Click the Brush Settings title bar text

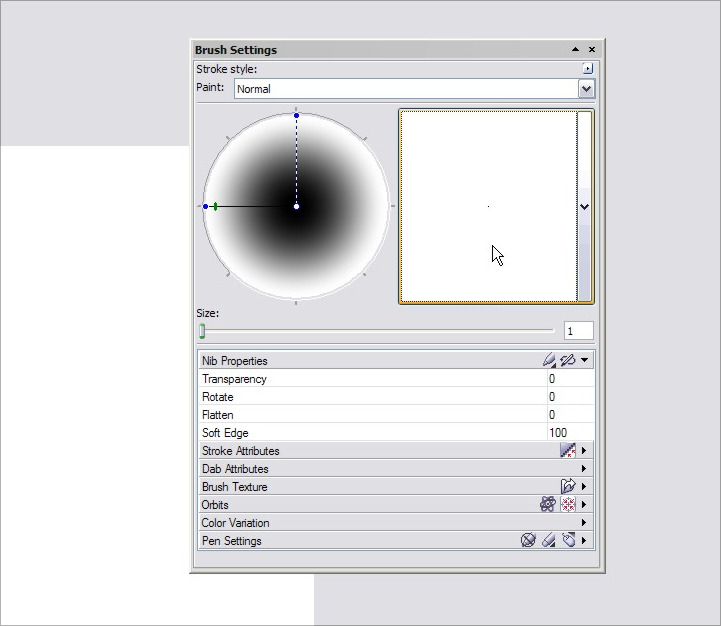tap(236, 50)
